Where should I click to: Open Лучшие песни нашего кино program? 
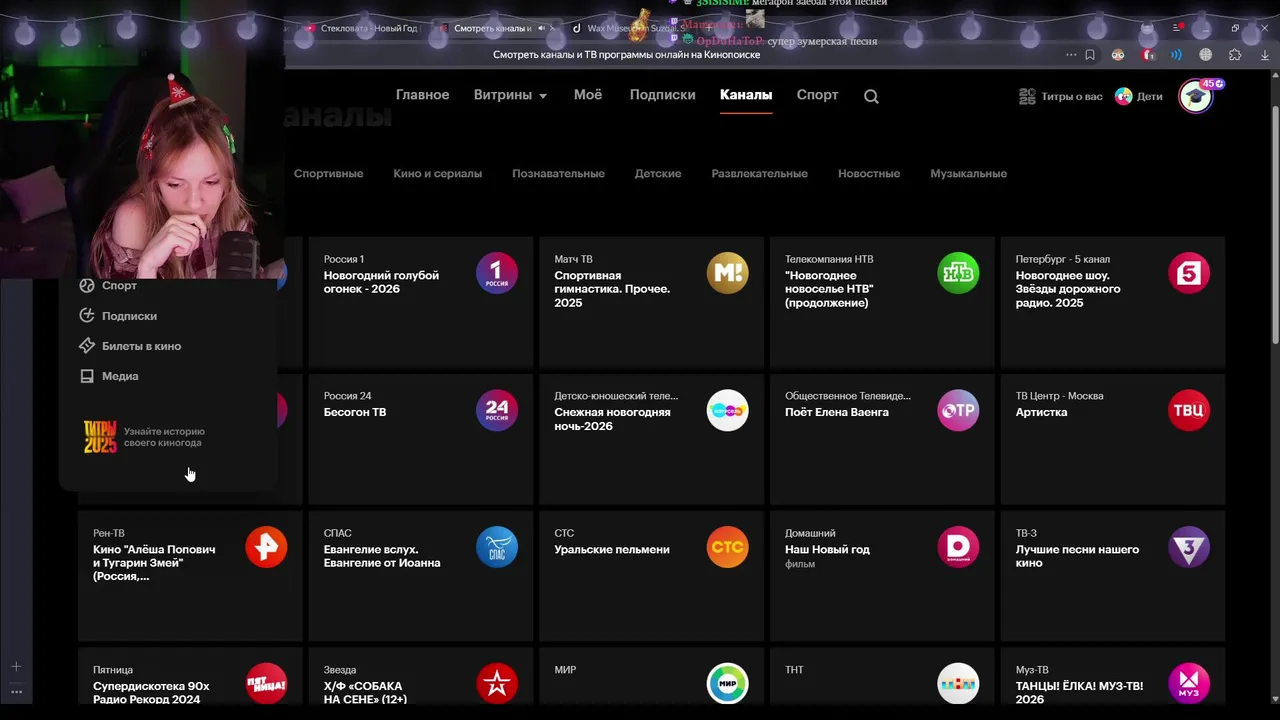point(1077,556)
